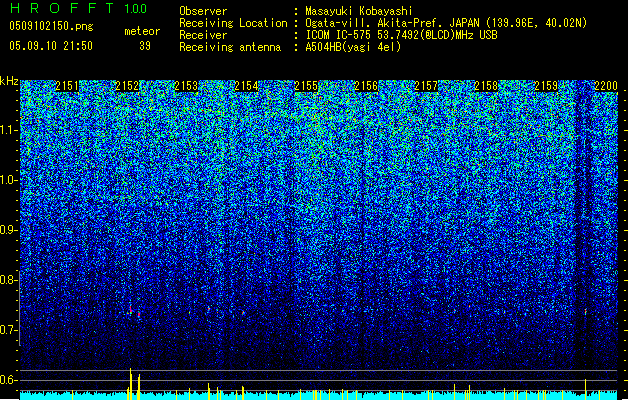
Task: Click the 2151 time marker
Action: pyautogui.click(x=67, y=86)
